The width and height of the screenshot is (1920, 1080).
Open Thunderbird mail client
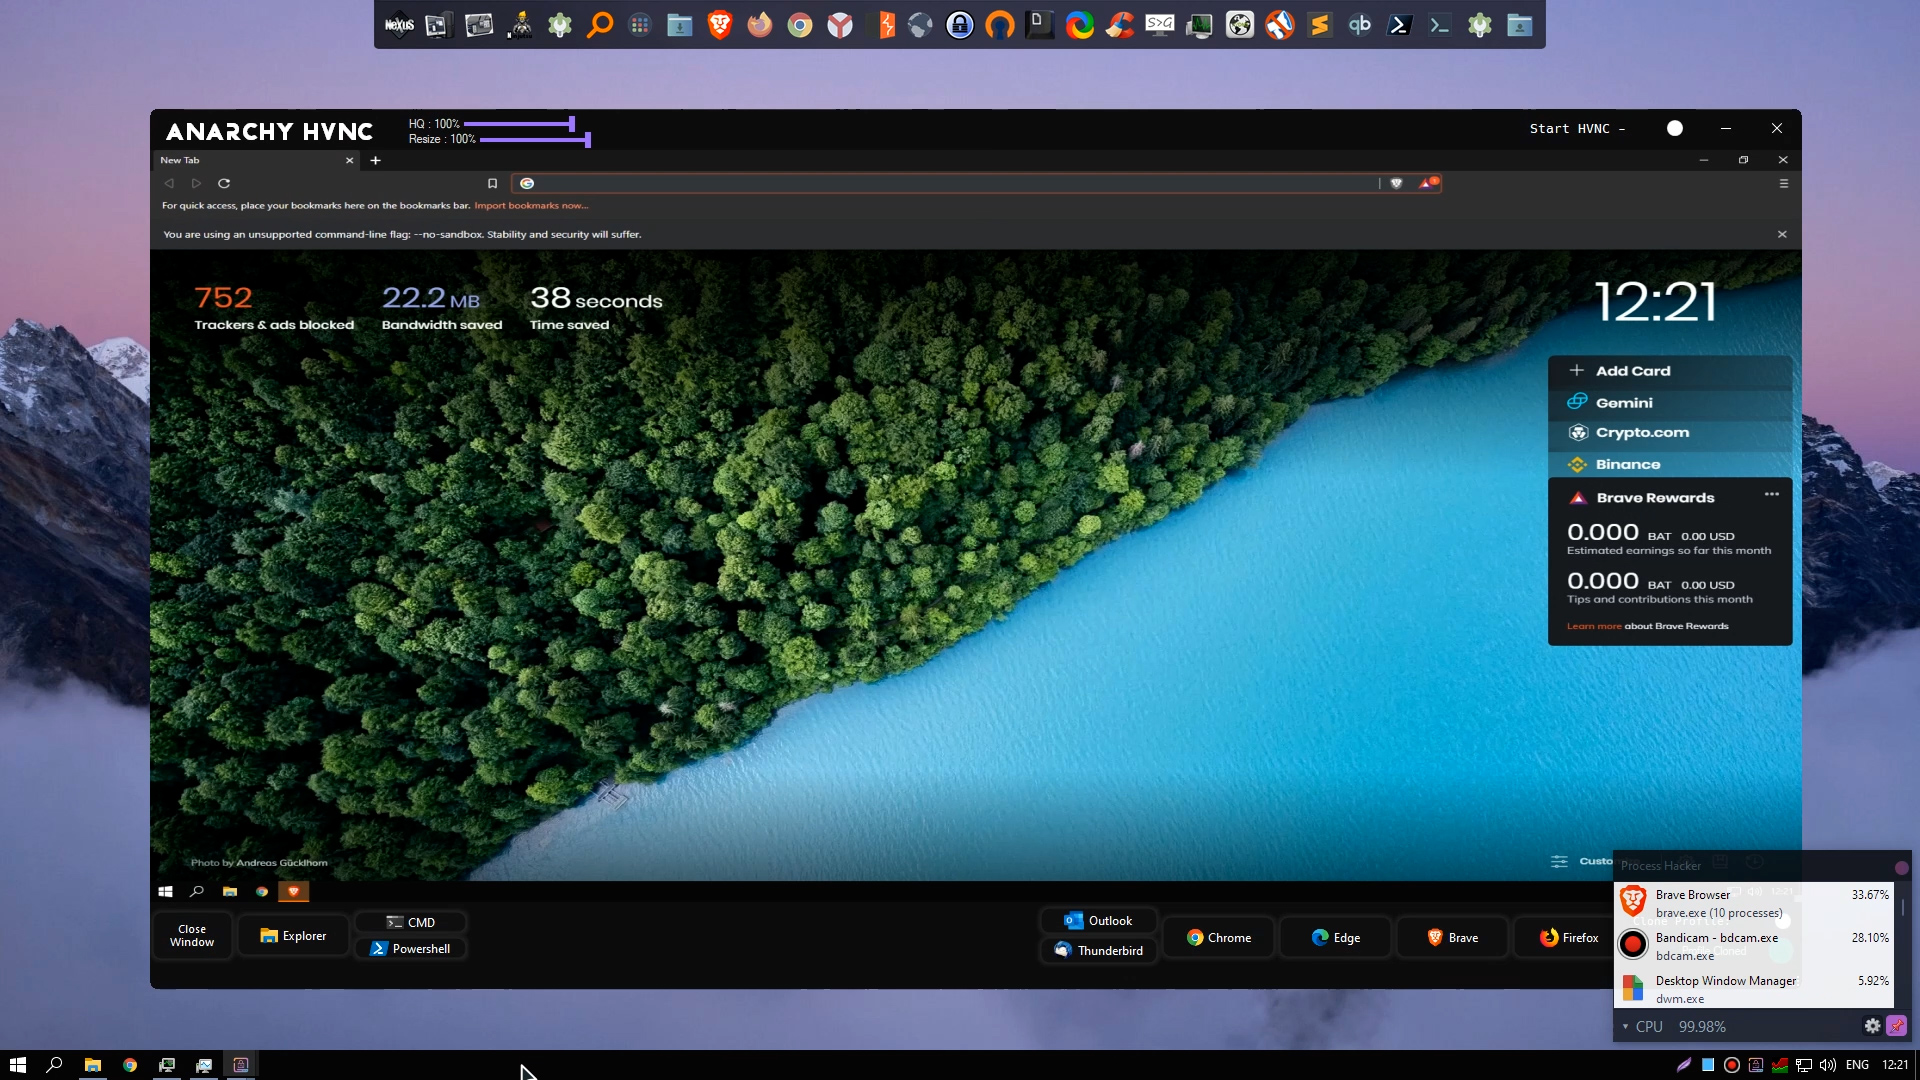[x=1098, y=950]
